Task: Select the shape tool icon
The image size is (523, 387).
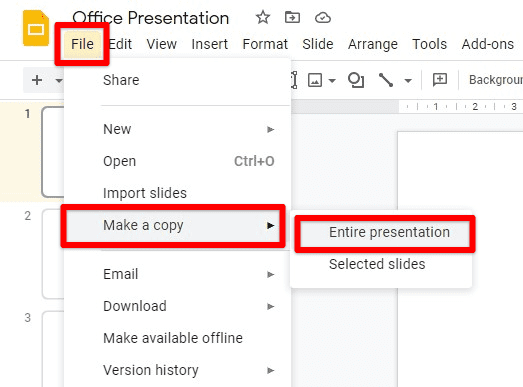Action: (356, 80)
